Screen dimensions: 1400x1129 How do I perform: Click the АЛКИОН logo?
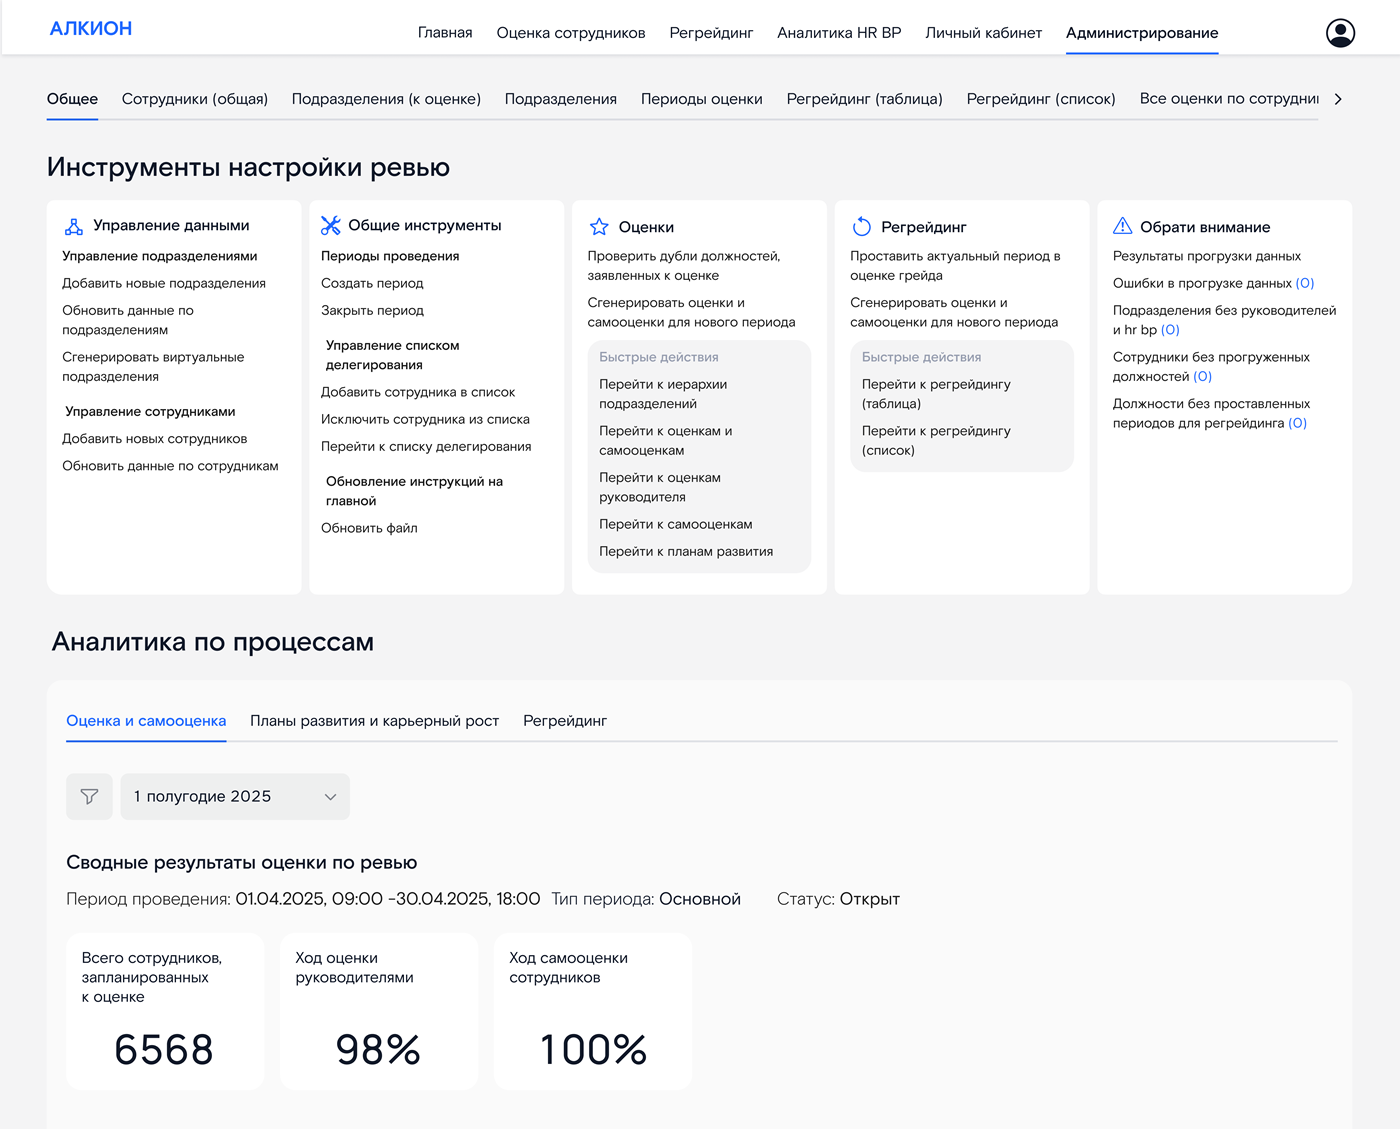[90, 28]
